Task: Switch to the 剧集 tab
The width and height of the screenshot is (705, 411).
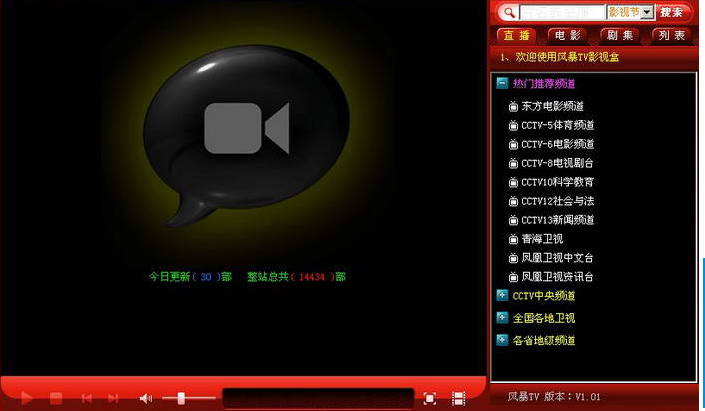Action: (620, 36)
